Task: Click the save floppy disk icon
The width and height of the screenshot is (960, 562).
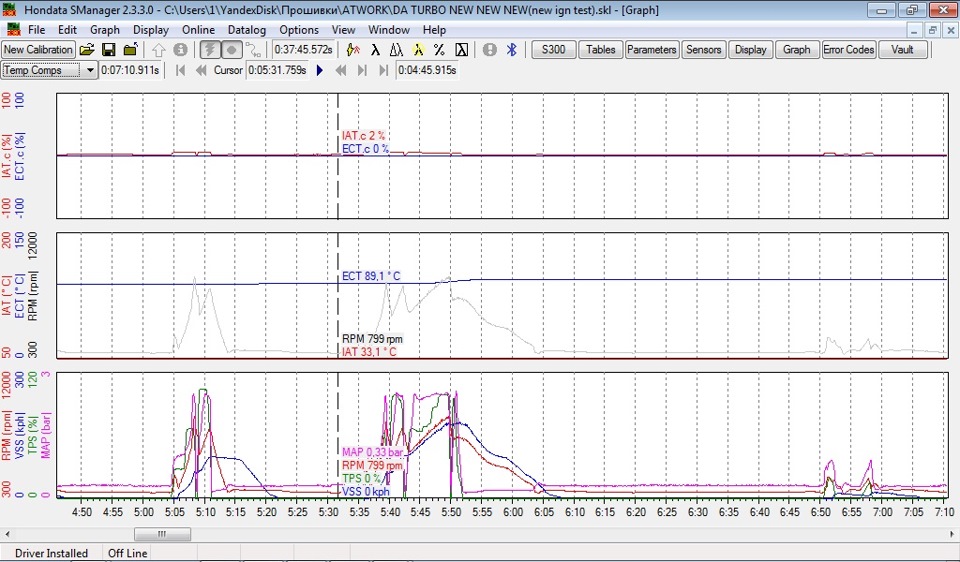Action: click(109, 50)
